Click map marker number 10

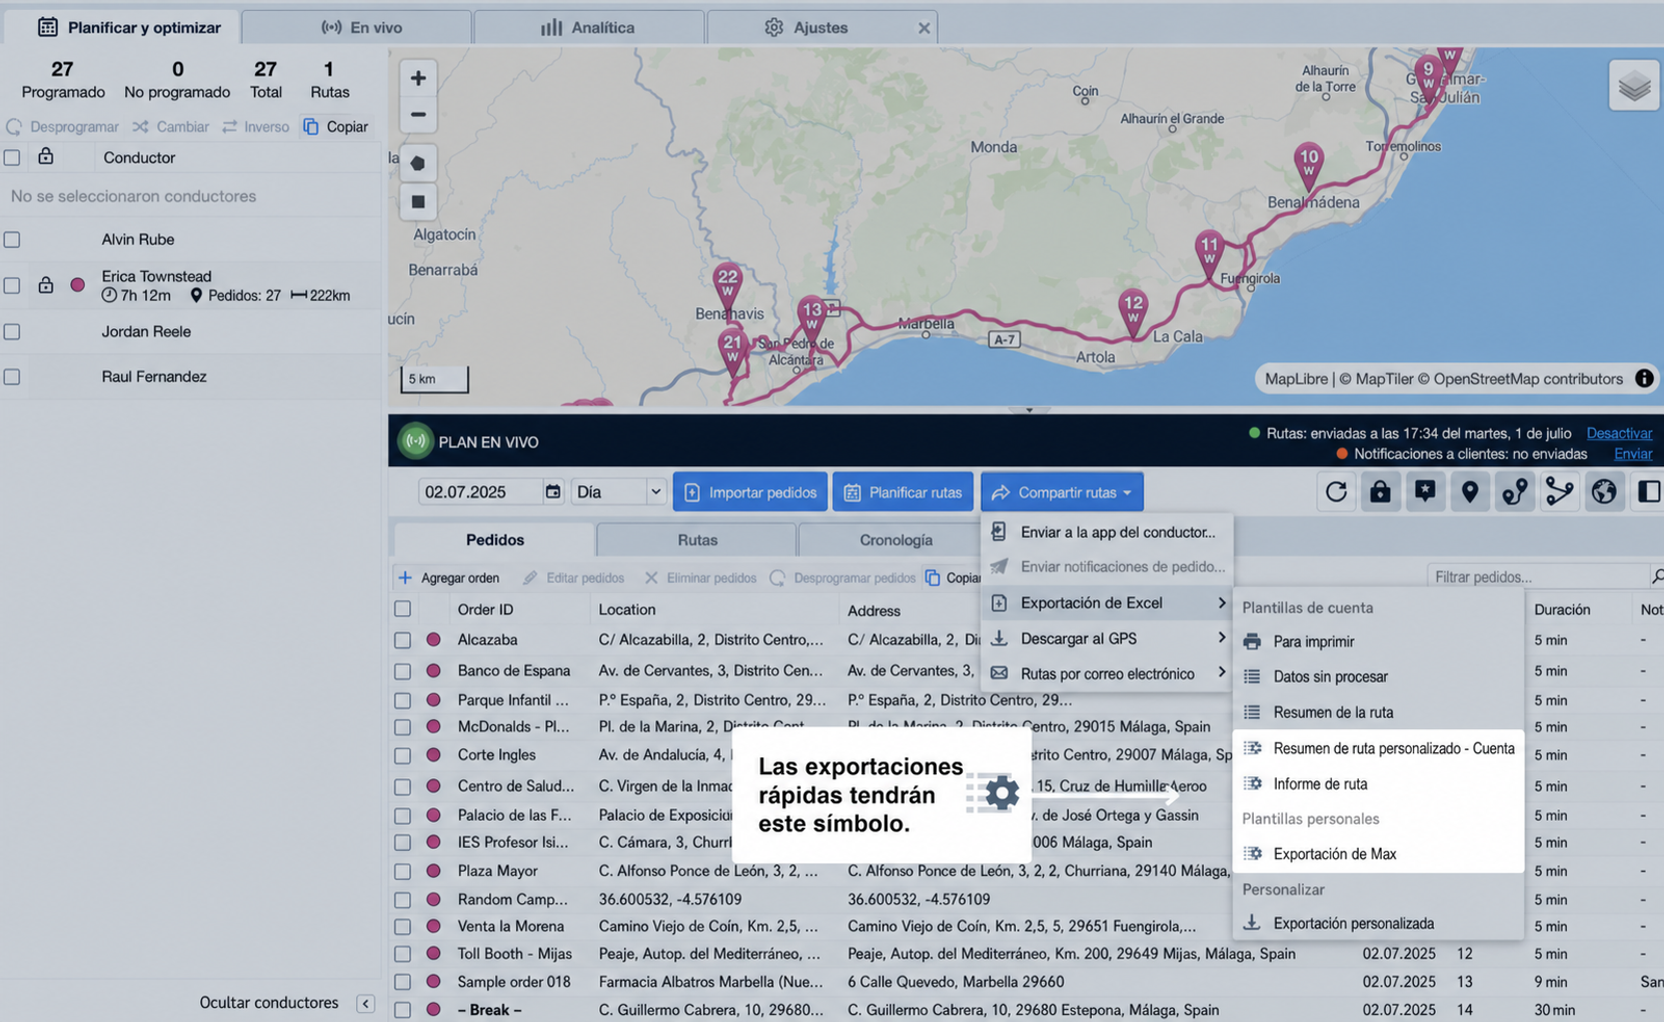pos(1308,165)
